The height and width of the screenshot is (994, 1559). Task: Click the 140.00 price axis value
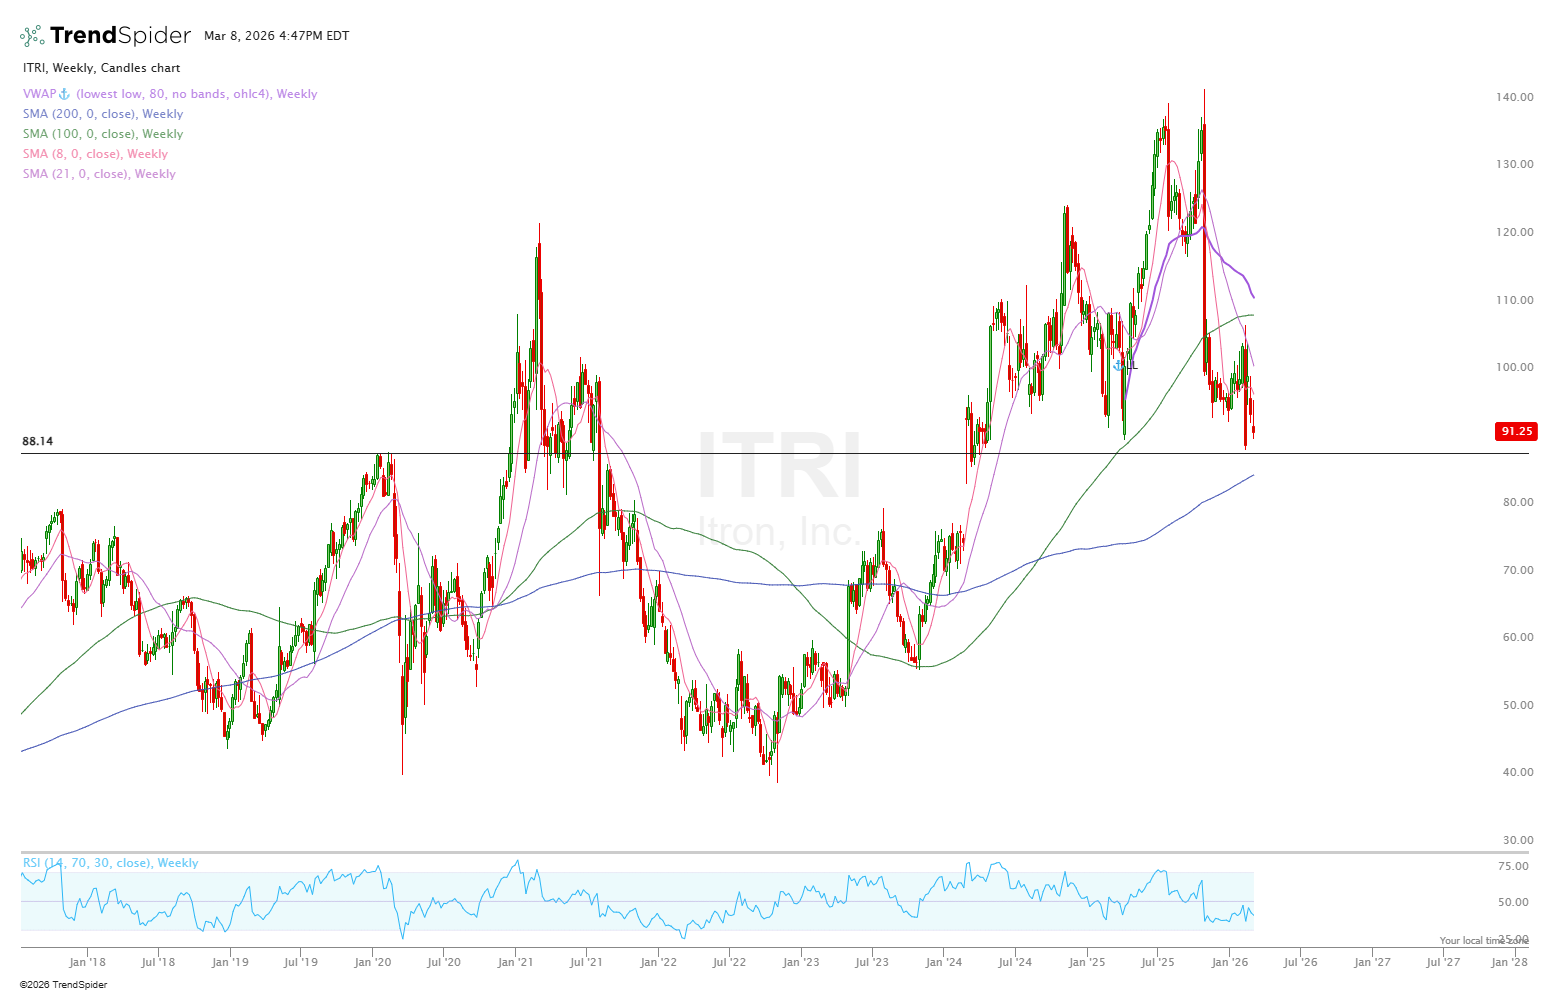coord(1515,97)
